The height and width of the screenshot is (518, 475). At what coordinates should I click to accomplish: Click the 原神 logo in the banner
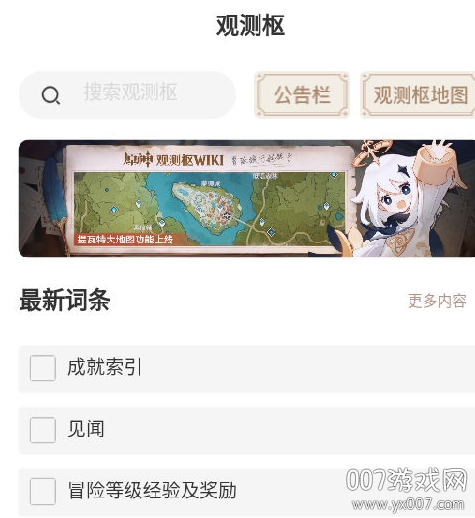pyautogui.click(x=138, y=160)
